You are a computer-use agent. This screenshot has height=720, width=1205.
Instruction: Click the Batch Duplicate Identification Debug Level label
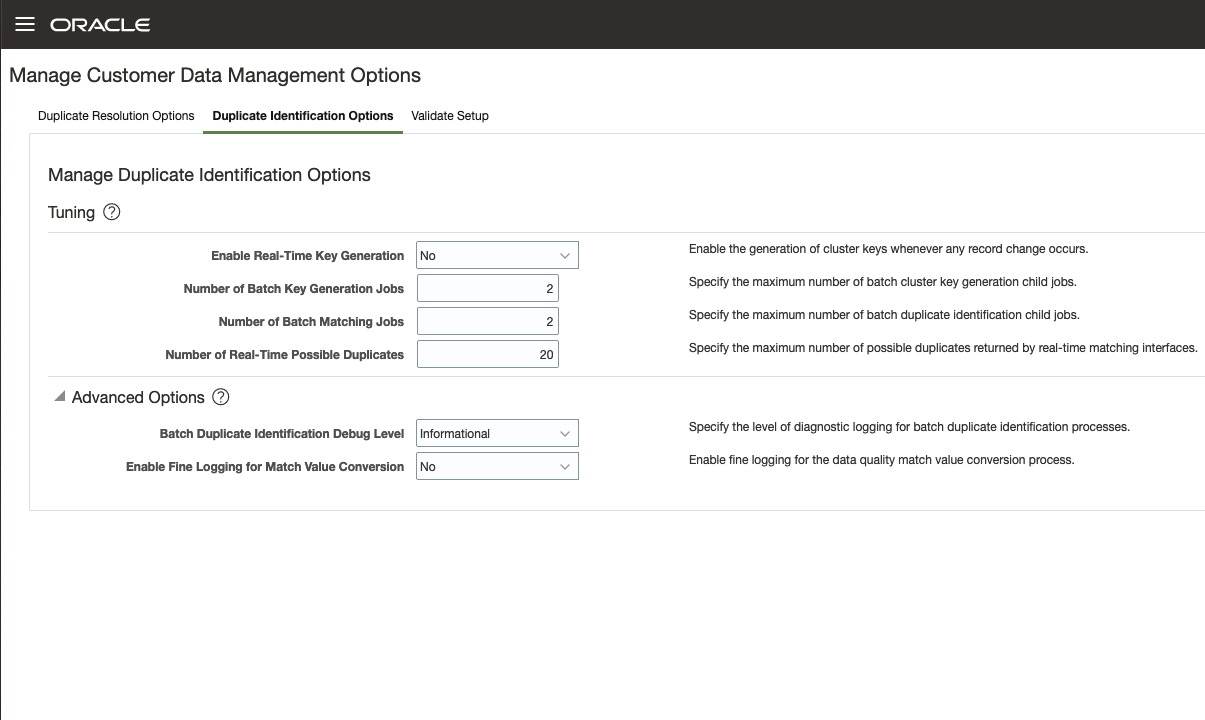(282, 434)
